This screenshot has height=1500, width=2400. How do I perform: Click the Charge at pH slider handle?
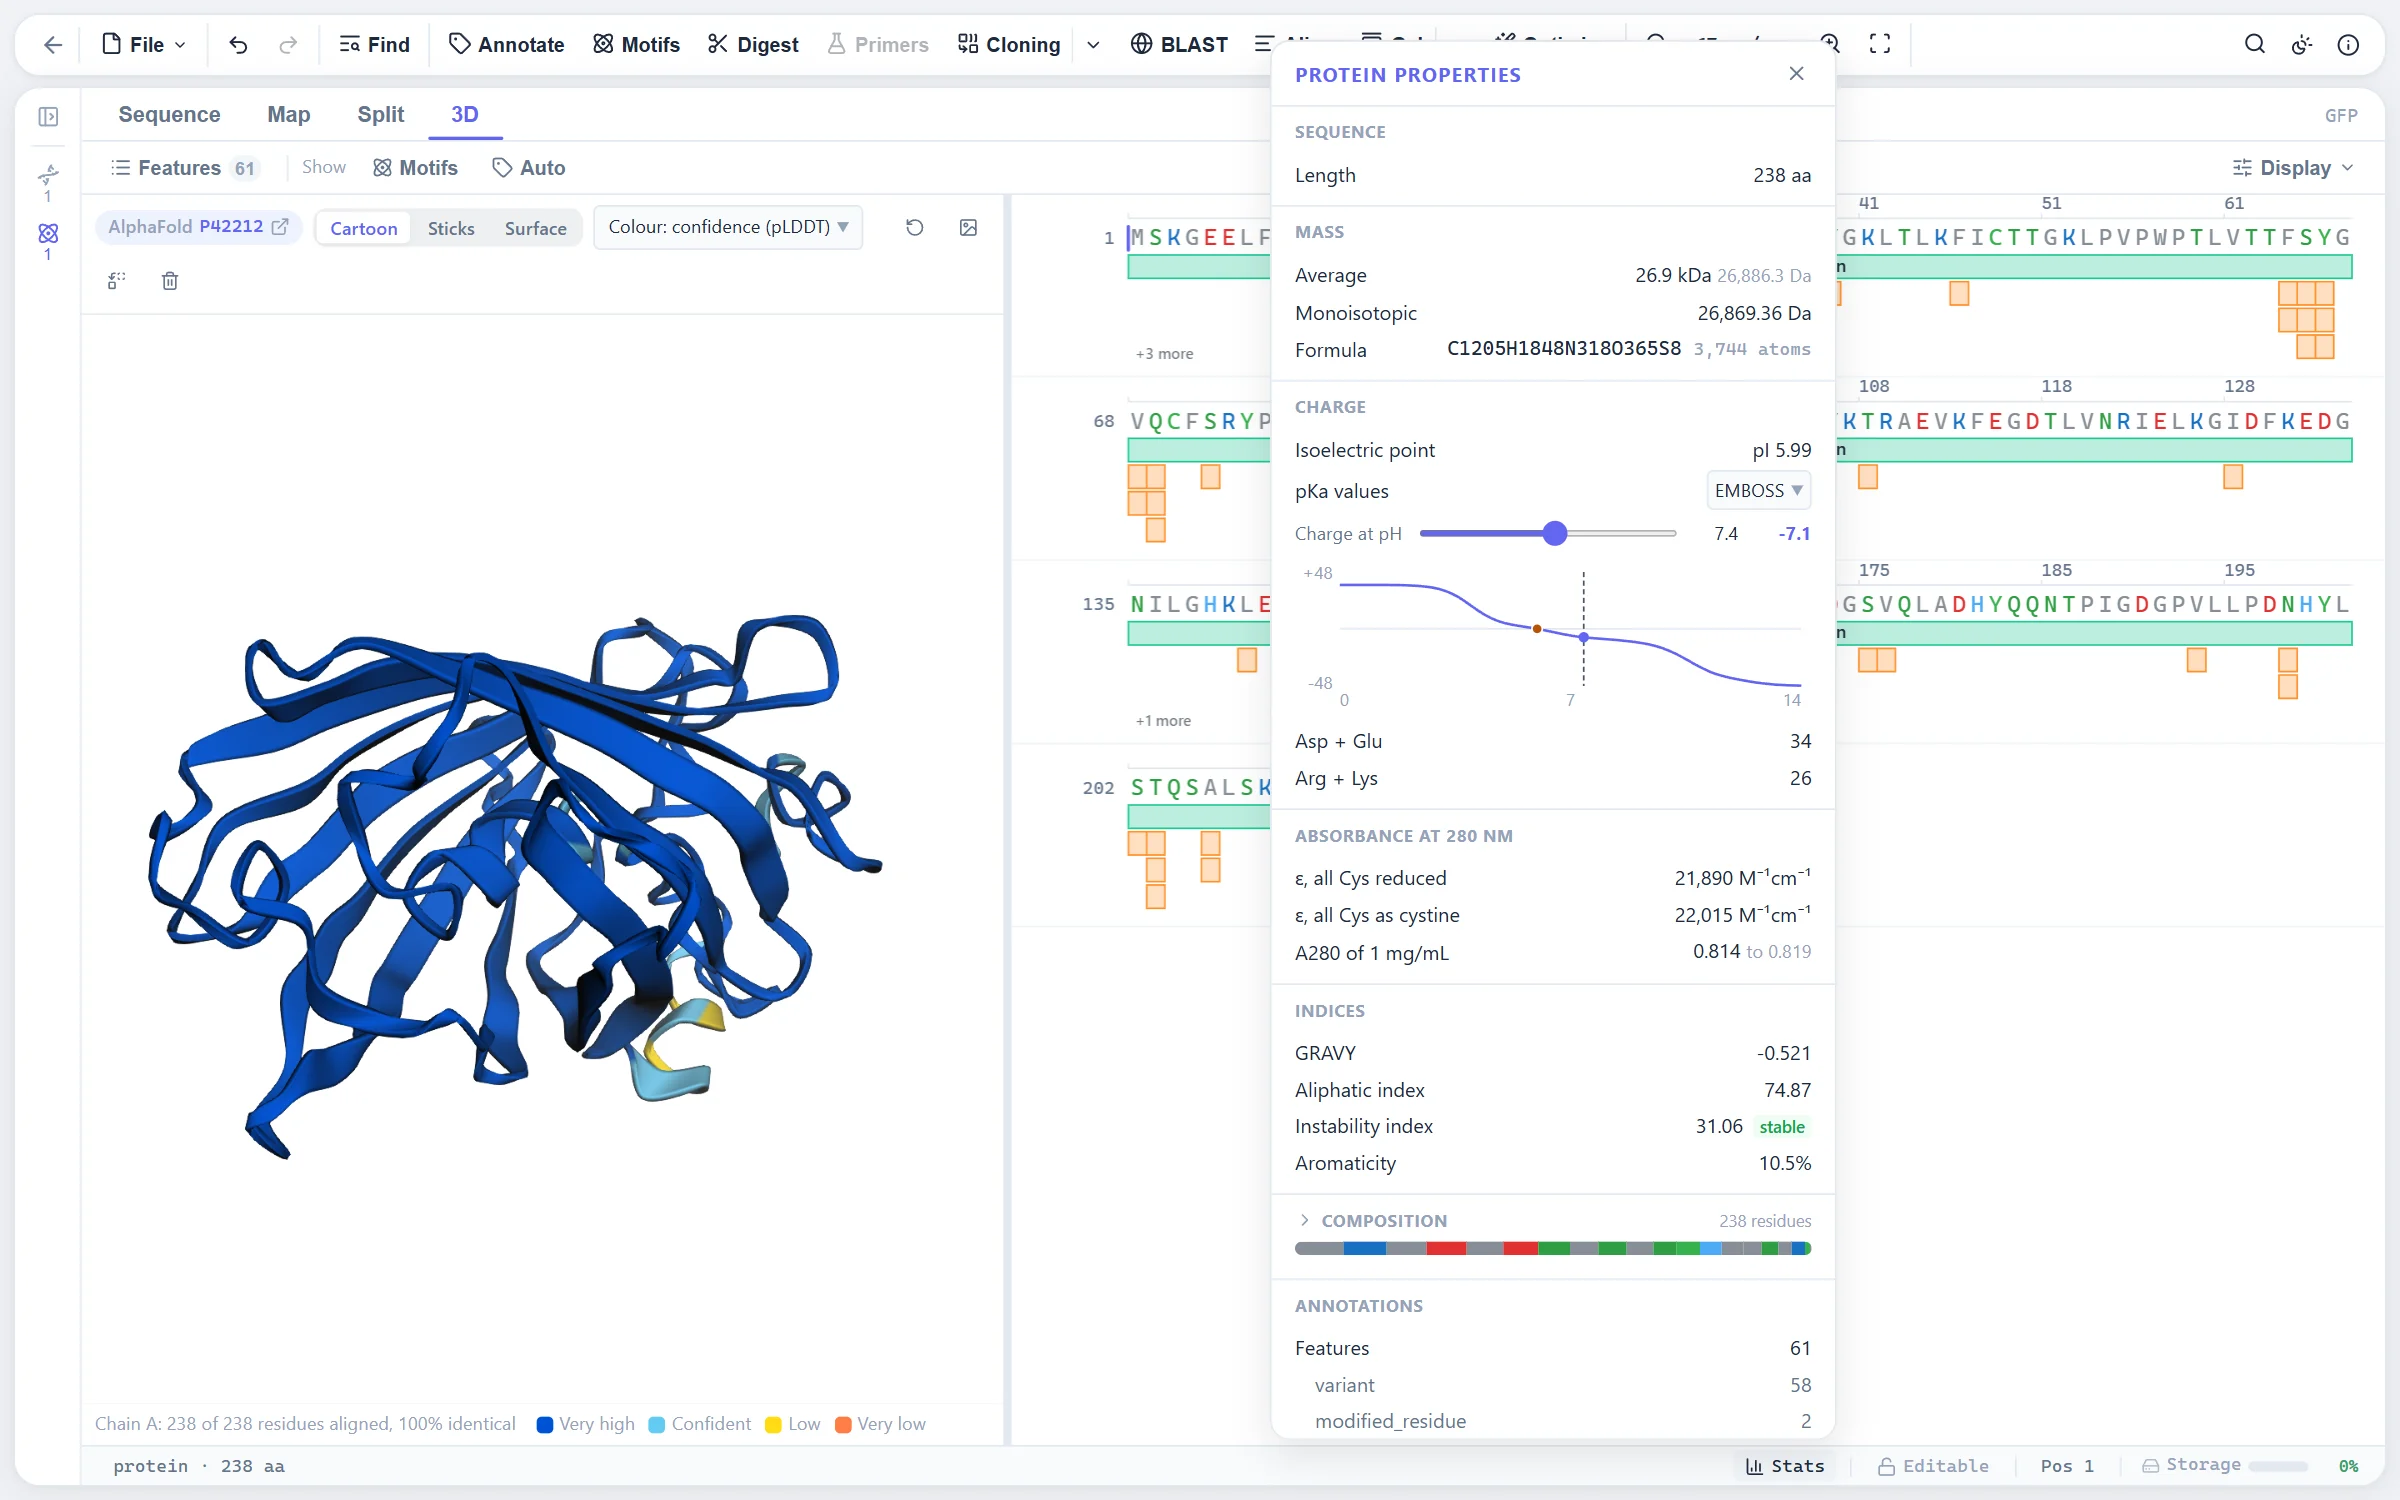(1554, 534)
